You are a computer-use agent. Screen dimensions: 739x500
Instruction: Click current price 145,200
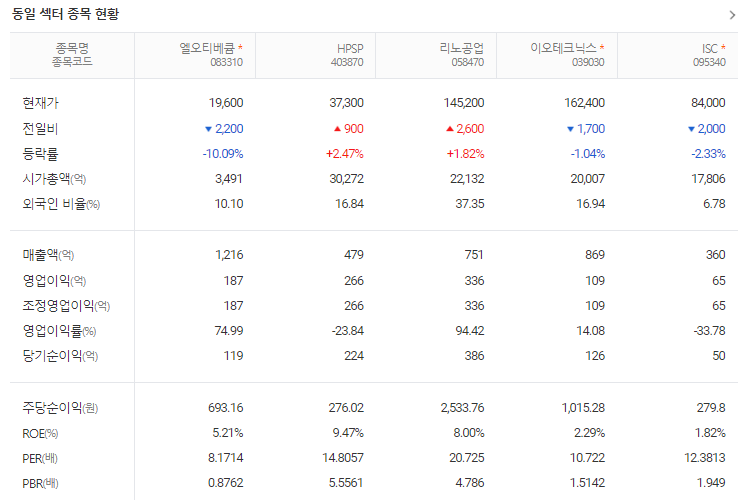coord(464,103)
